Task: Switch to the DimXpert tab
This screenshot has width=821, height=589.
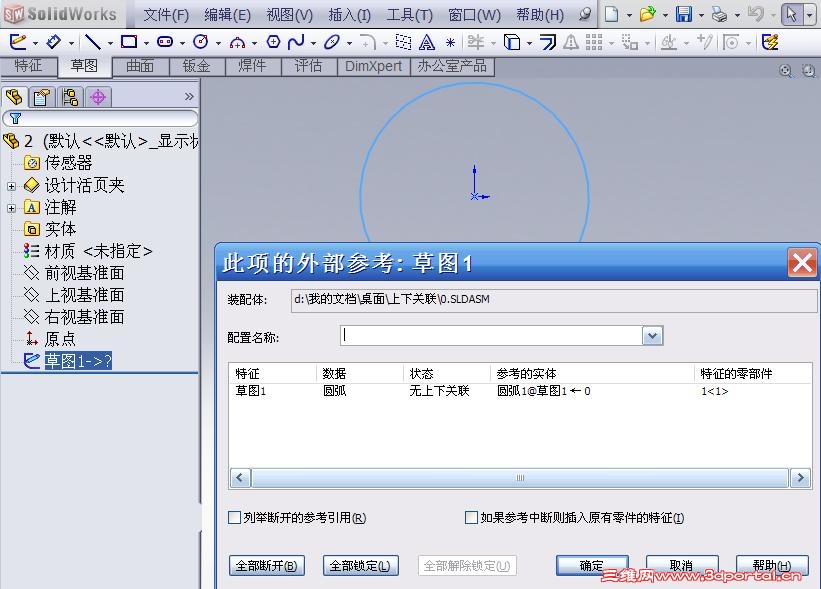Action: tap(373, 66)
